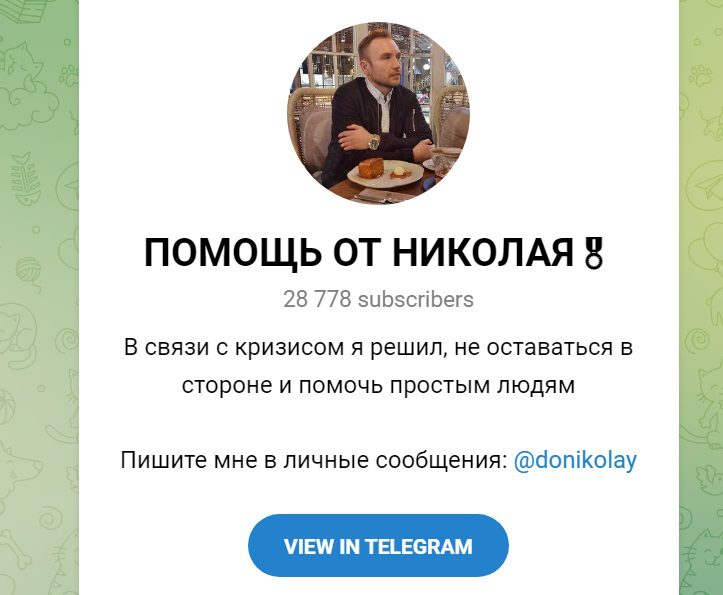
Task: Click the VIEW IN TELEGRAM button
Action: pyautogui.click(x=379, y=546)
